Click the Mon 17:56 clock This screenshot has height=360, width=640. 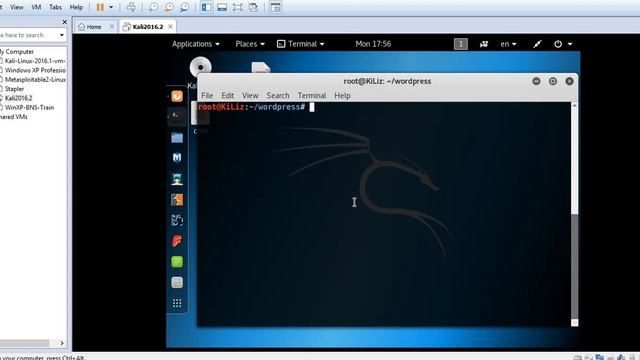click(x=373, y=44)
